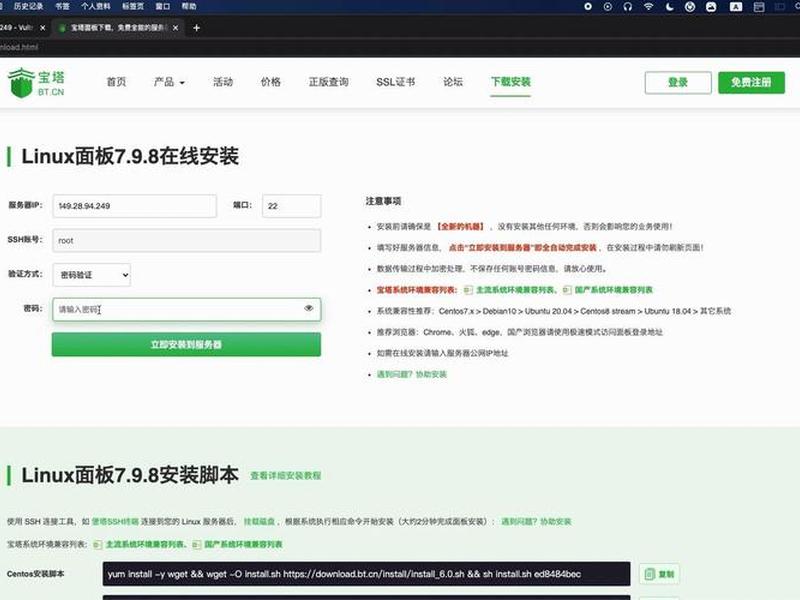The height and width of the screenshot is (600, 800).
Task: Click the 免费注册 button
Action: 752,83
